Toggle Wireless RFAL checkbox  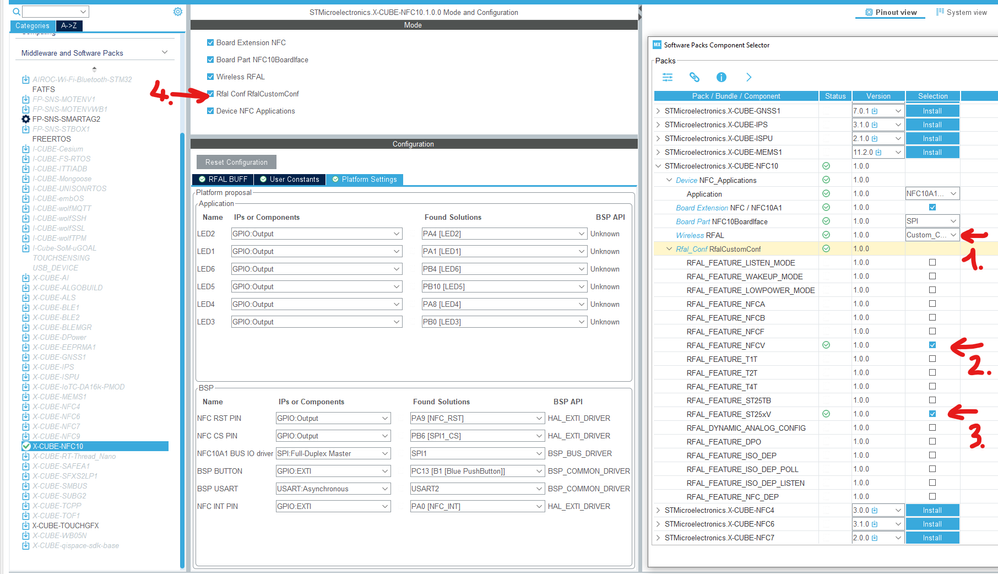point(210,76)
